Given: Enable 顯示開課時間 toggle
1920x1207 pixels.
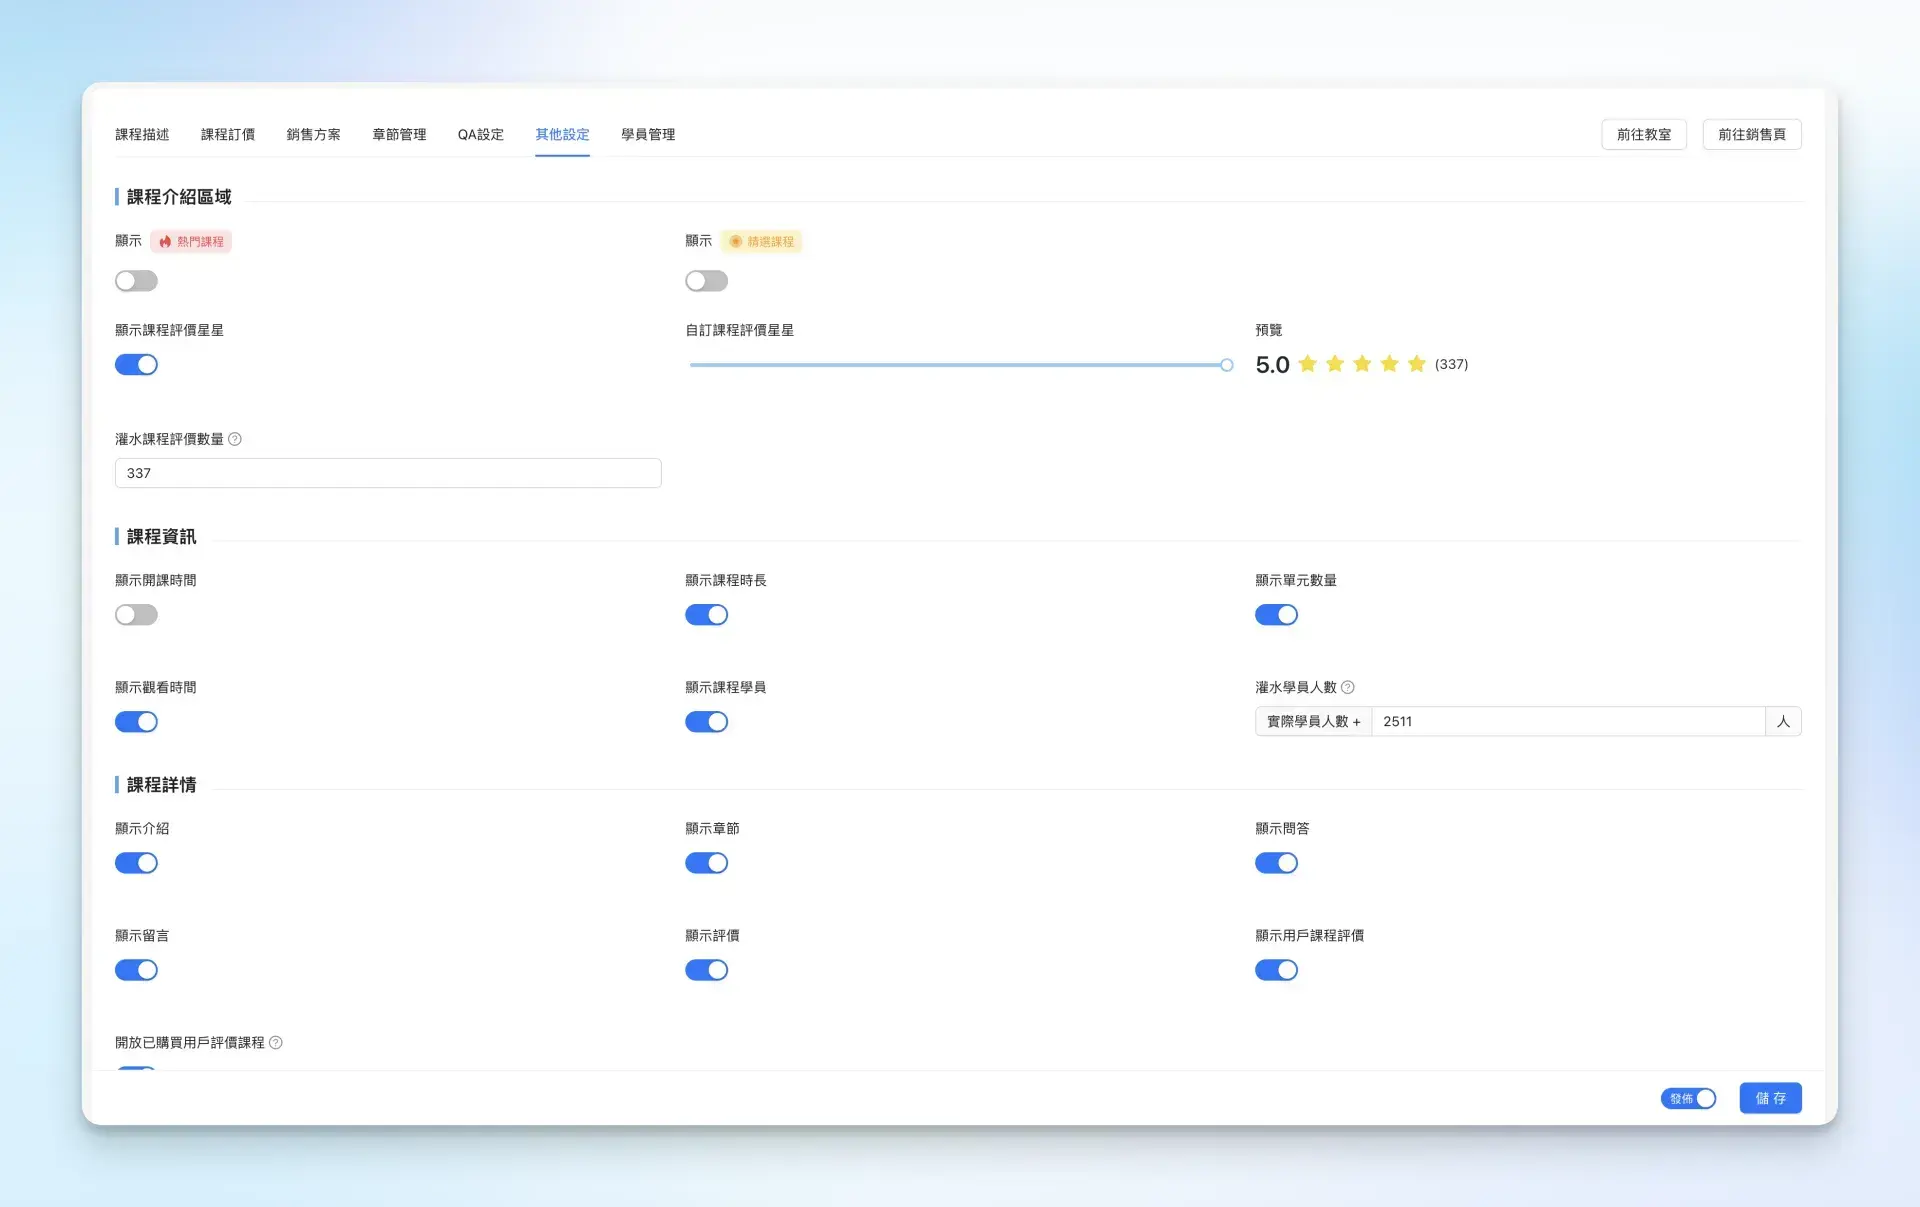Looking at the screenshot, I should tap(136, 615).
